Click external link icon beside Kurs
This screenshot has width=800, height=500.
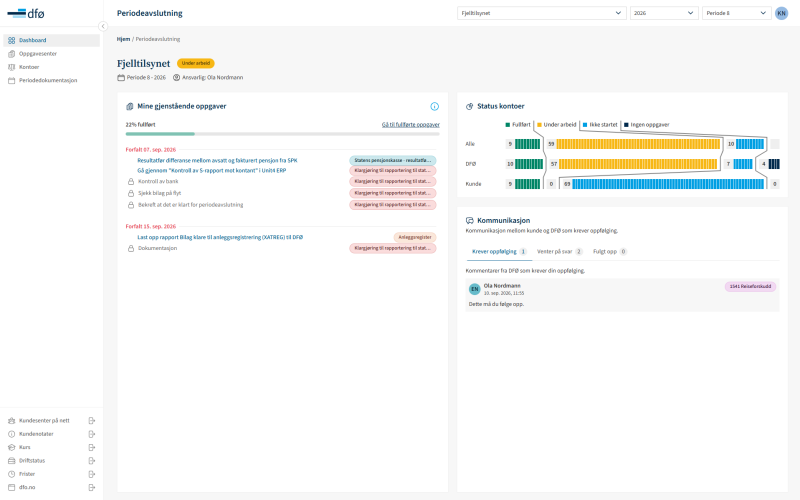click(x=92, y=447)
